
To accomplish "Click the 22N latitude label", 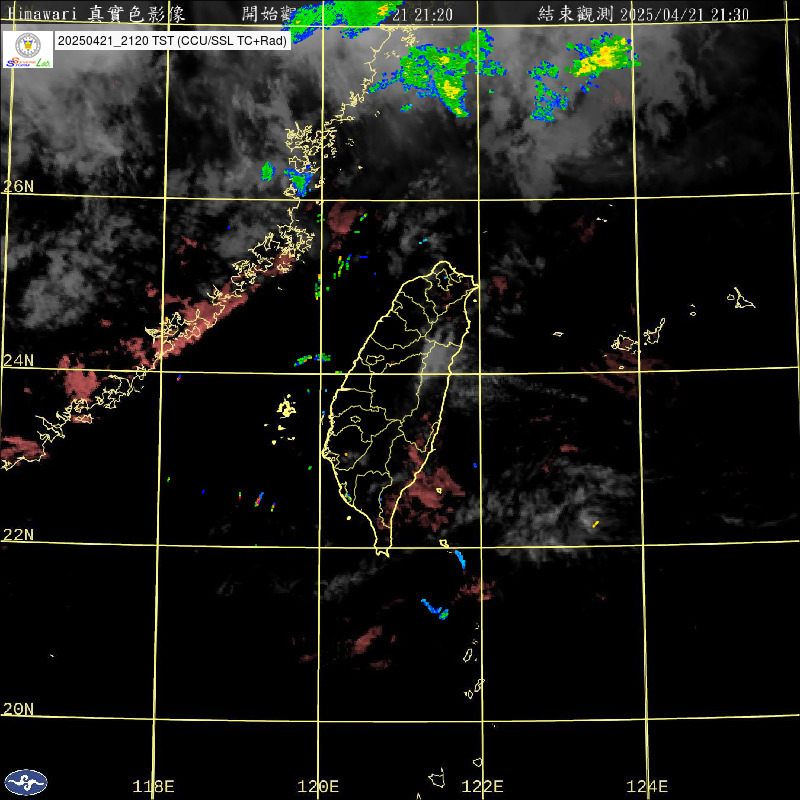I will pyautogui.click(x=19, y=535).
